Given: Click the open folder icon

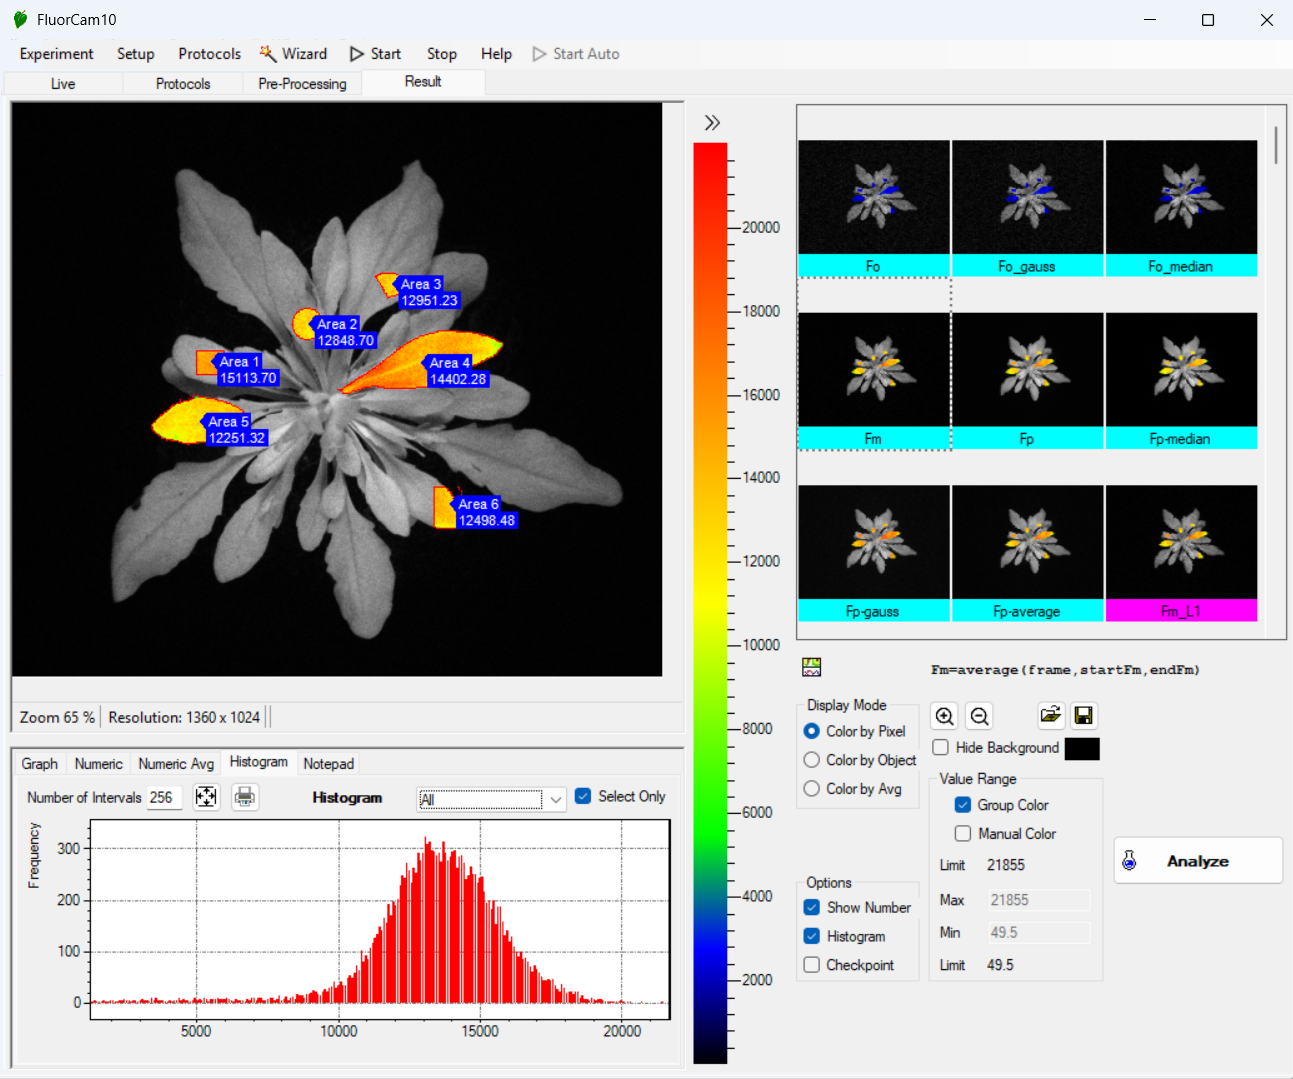Looking at the screenshot, I should coord(1050,715).
